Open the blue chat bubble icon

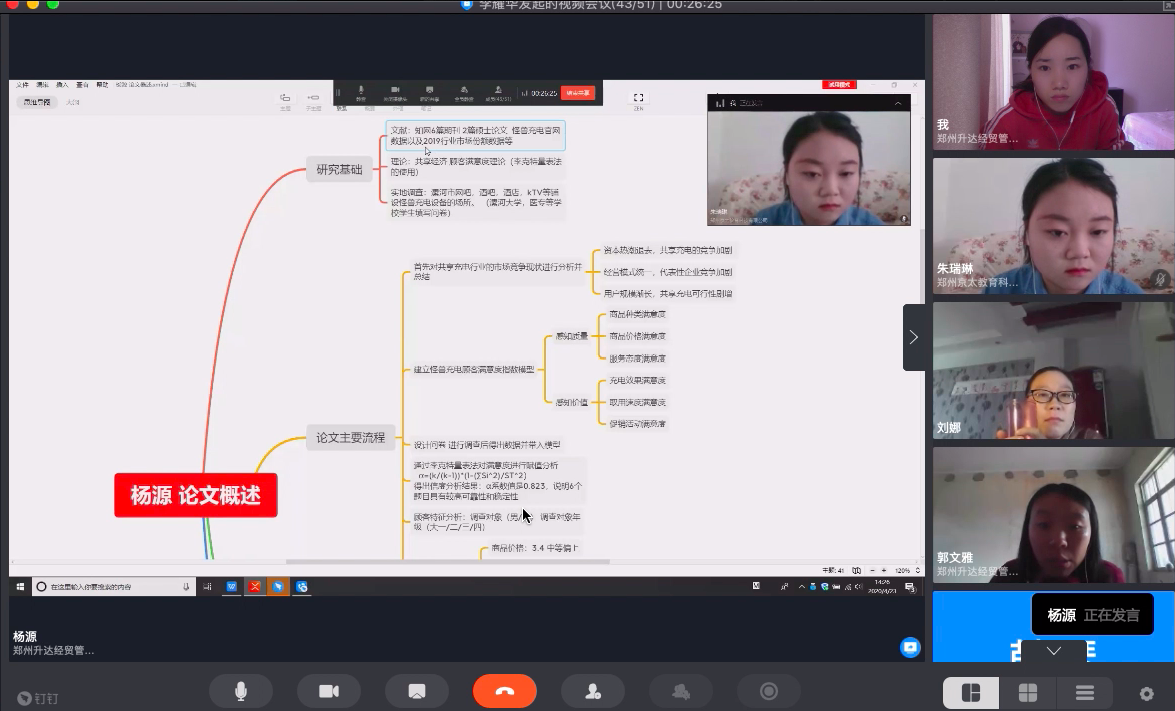[x=910, y=647]
